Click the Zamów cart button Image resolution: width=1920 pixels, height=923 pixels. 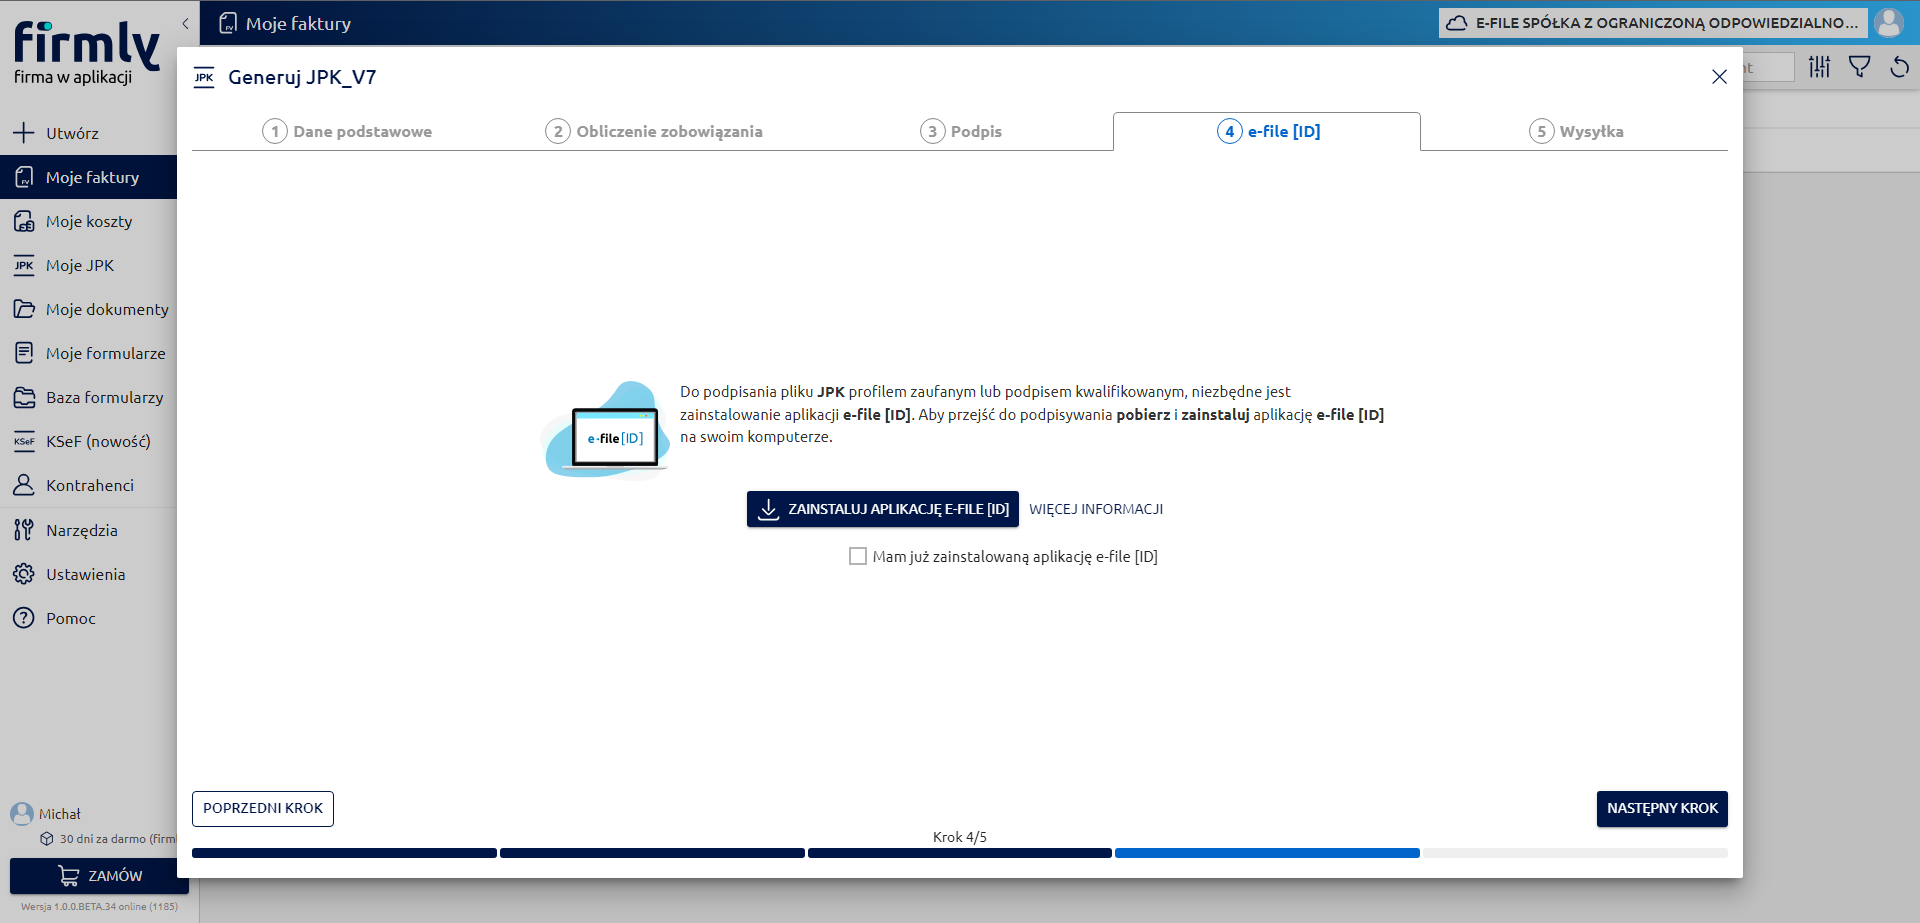coord(99,876)
